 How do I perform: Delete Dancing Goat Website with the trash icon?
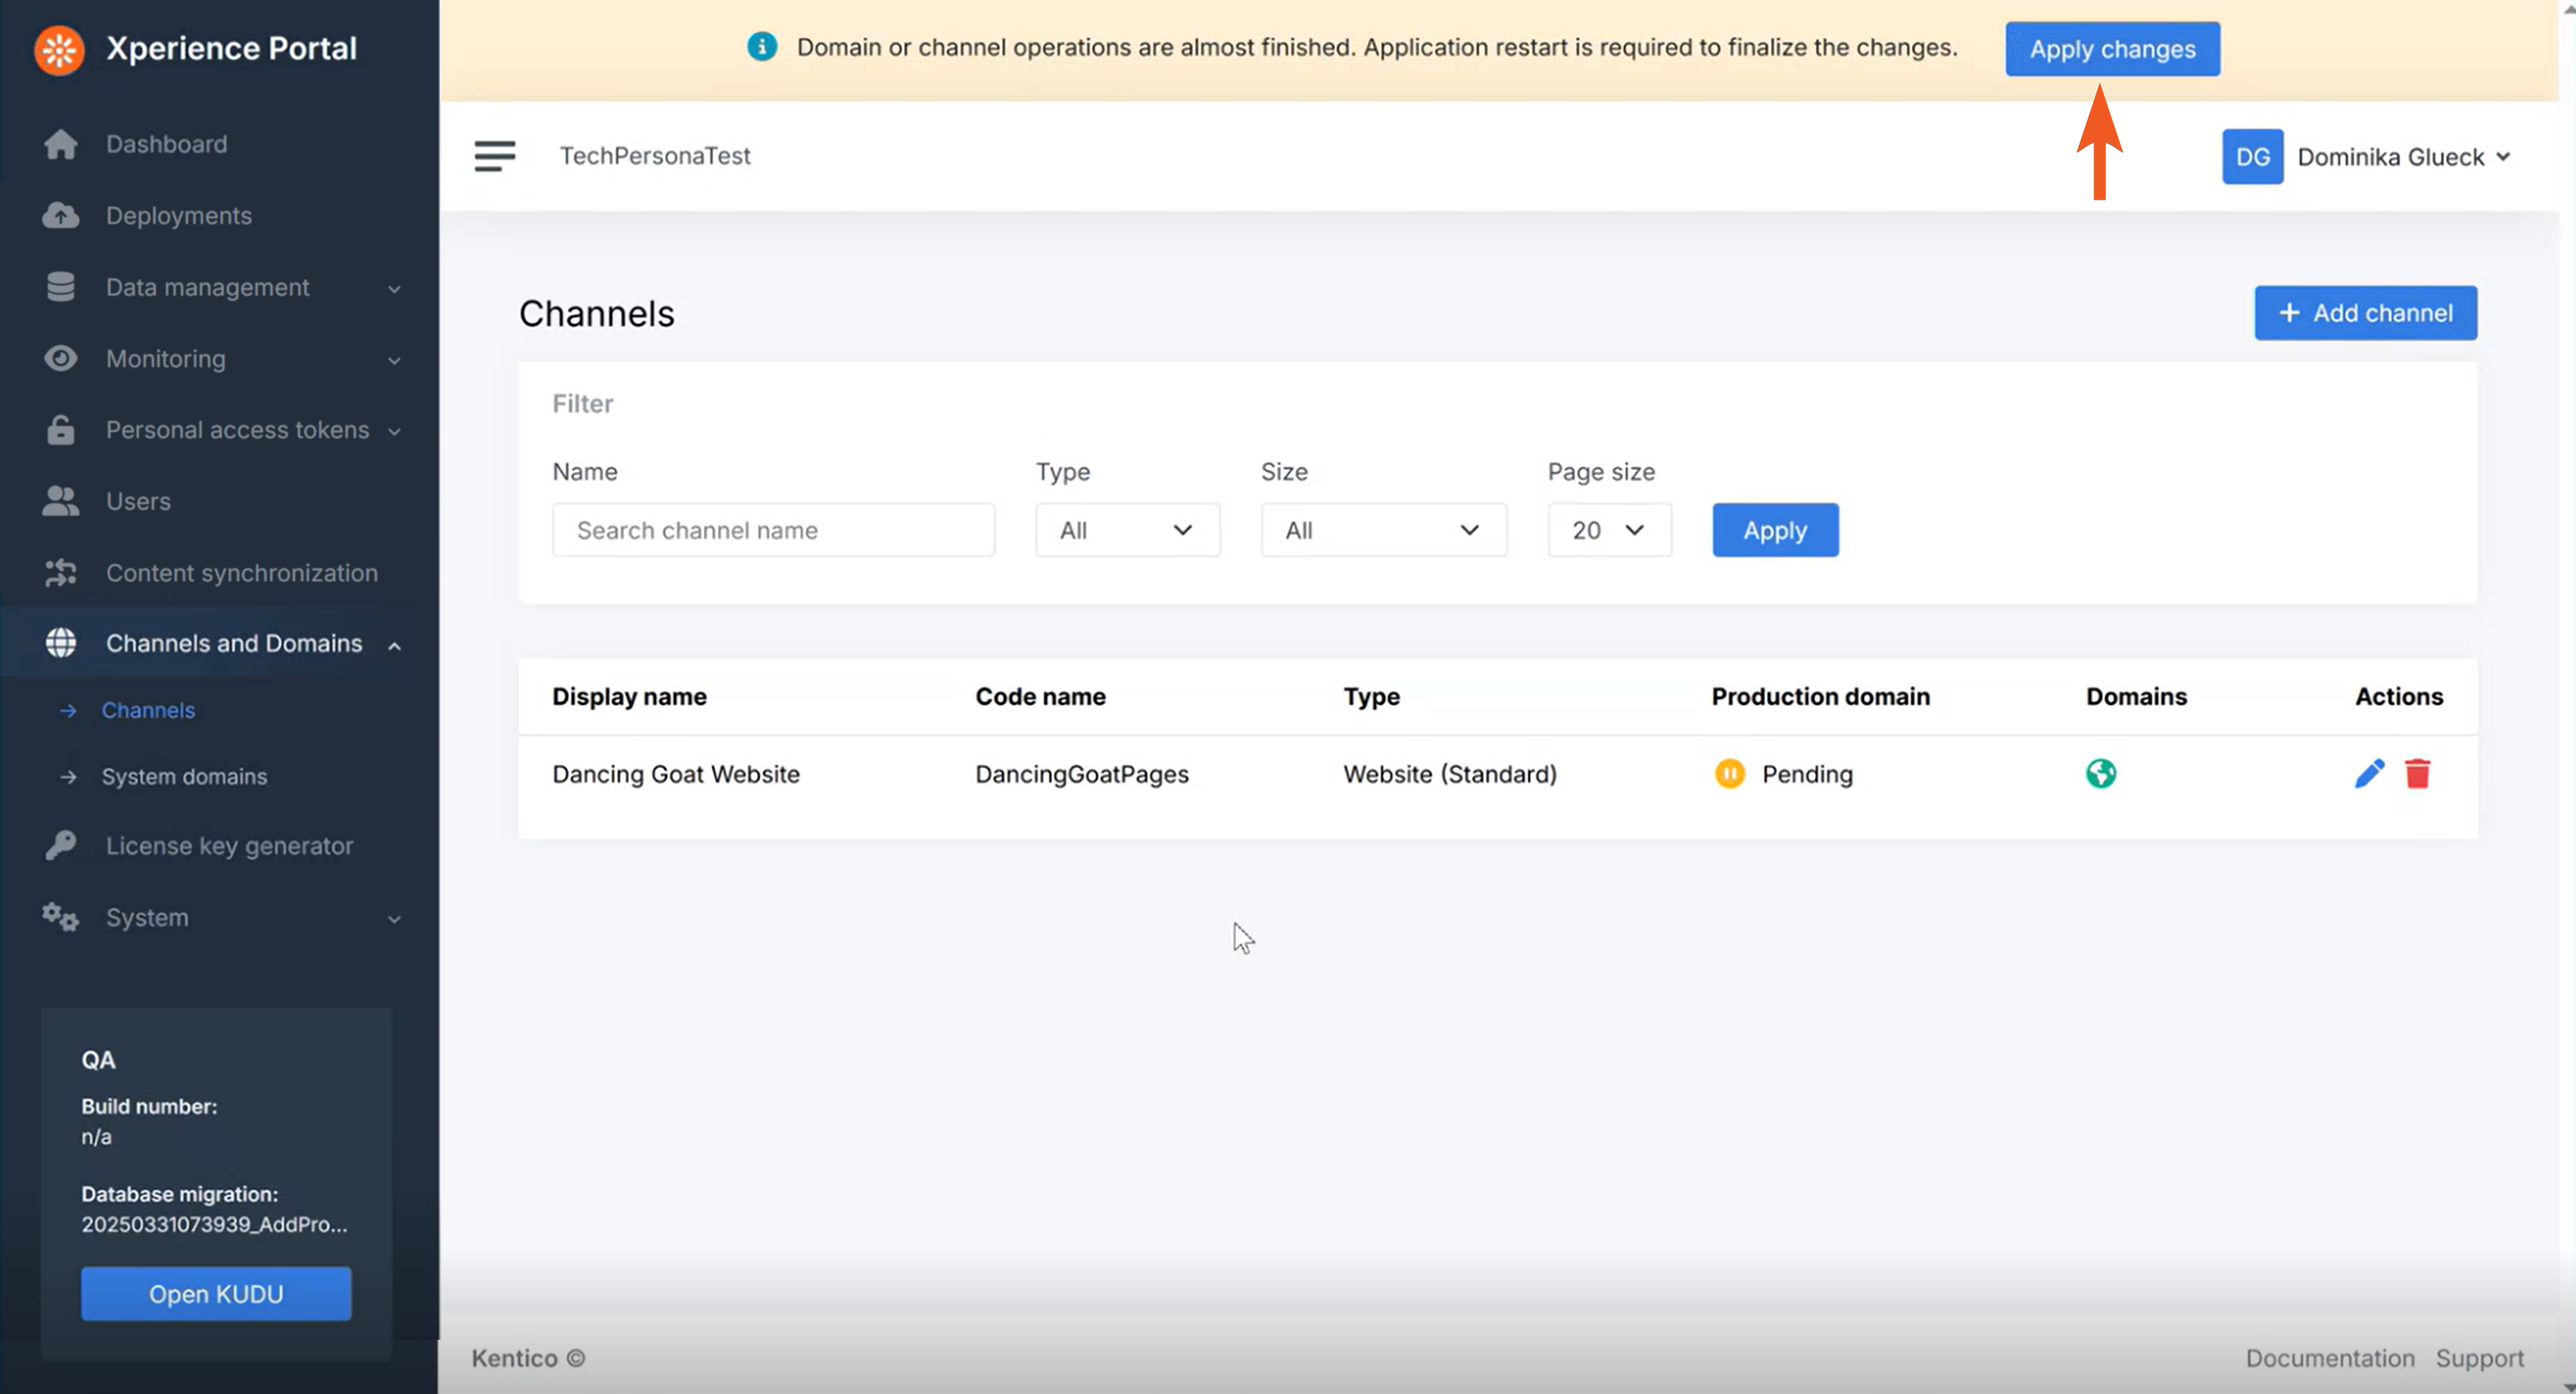[x=2417, y=773]
